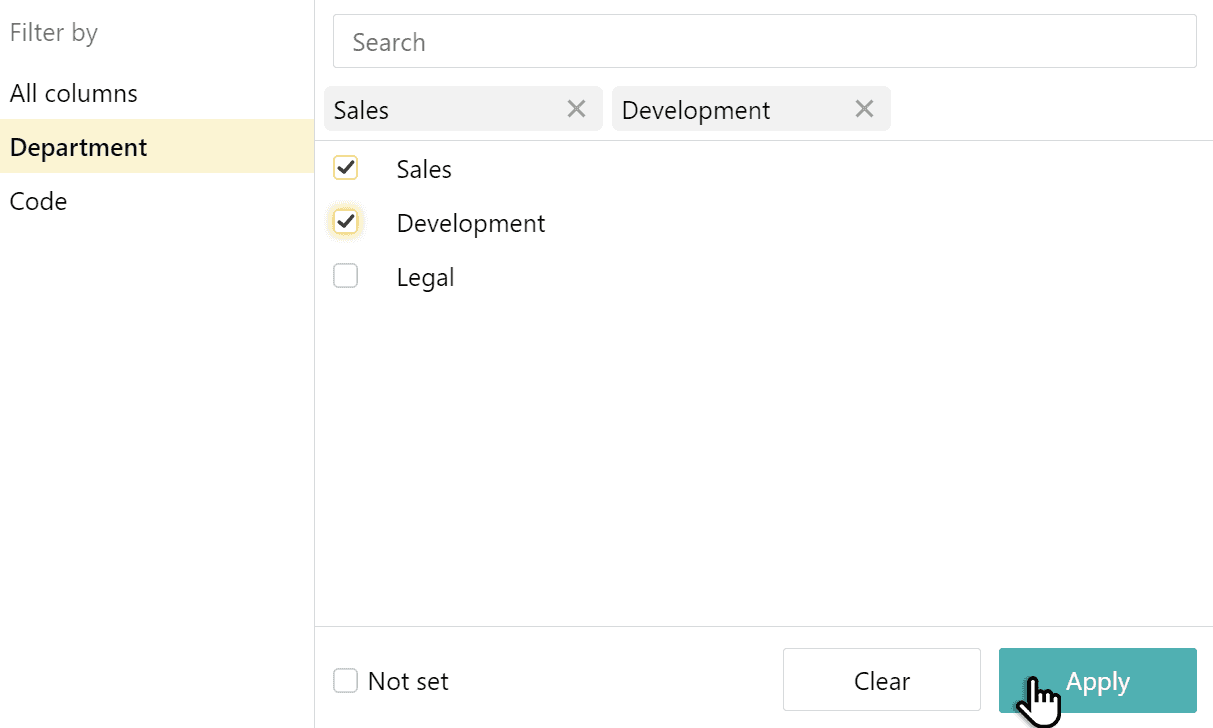Switch to the Code filter category
Viewport: 1213px width, 728px height.
38,201
